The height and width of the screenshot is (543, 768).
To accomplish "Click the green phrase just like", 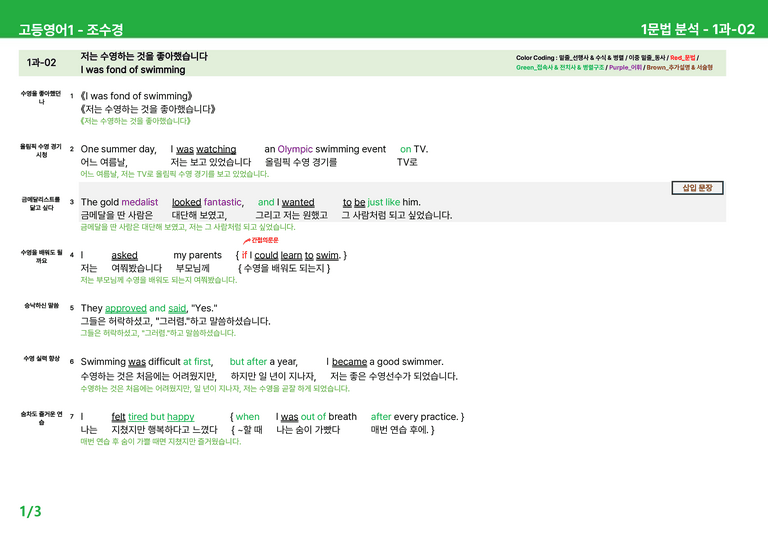I will click(x=384, y=202).
